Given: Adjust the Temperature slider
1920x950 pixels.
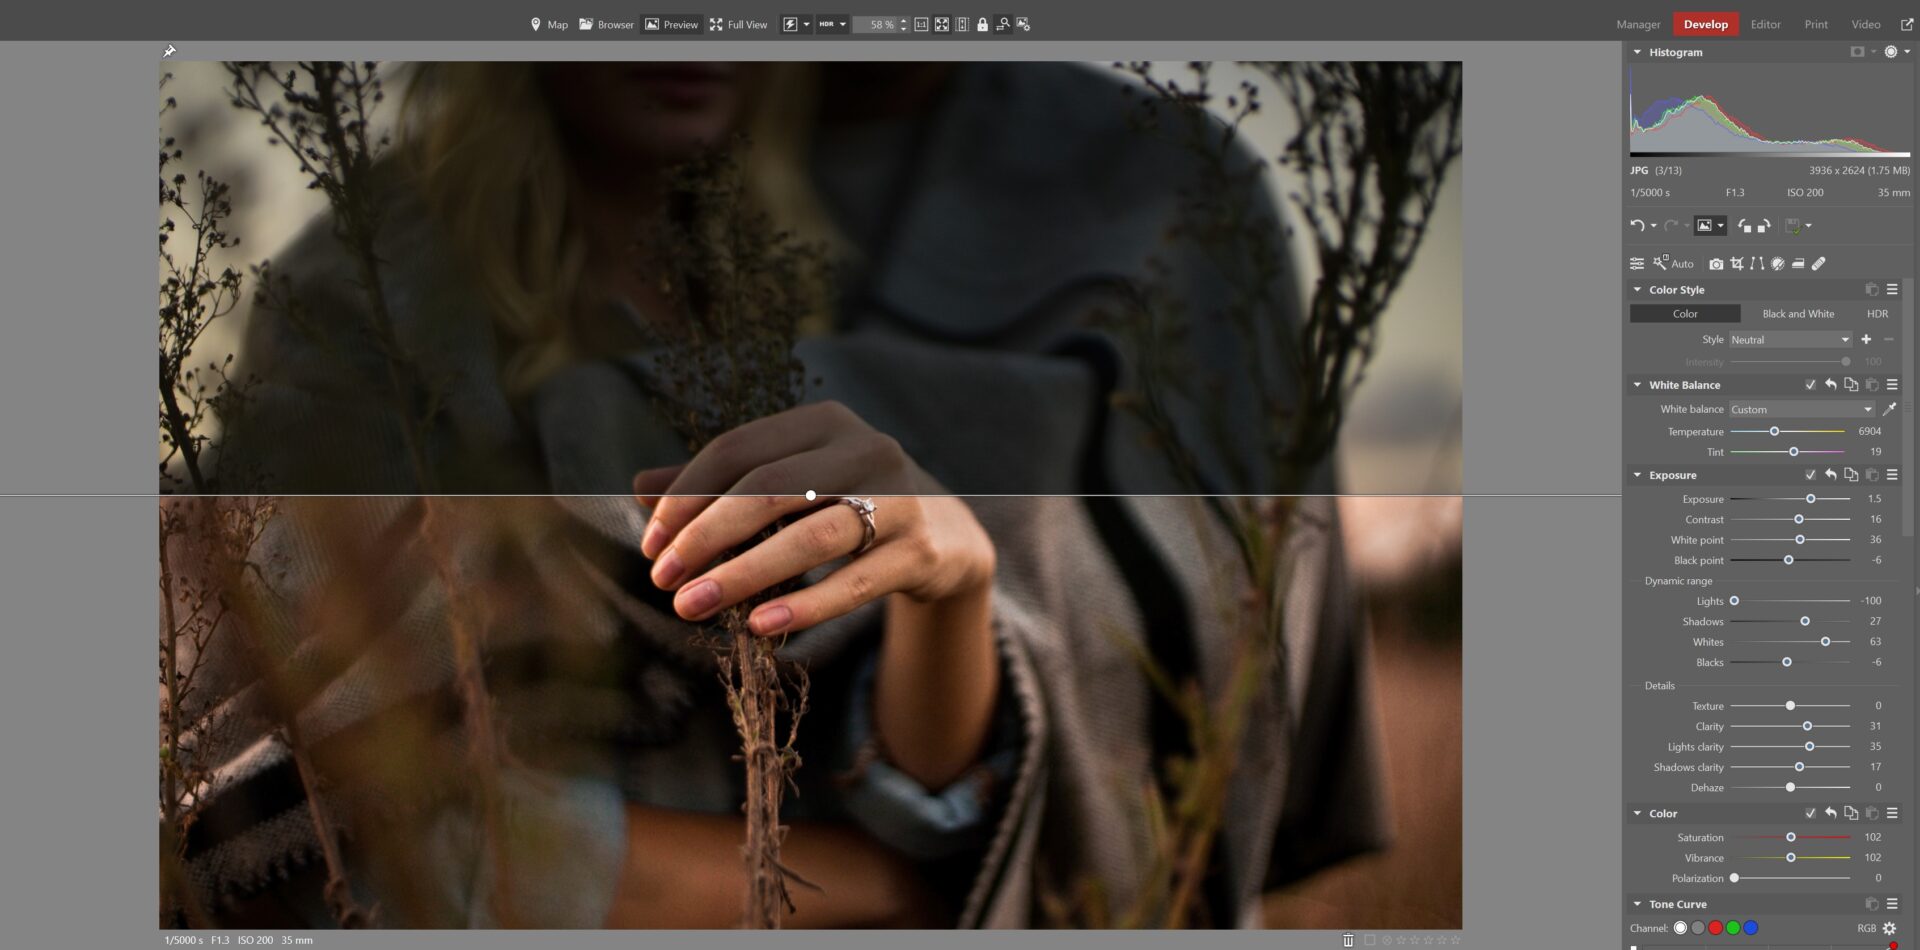Looking at the screenshot, I should [x=1774, y=432].
